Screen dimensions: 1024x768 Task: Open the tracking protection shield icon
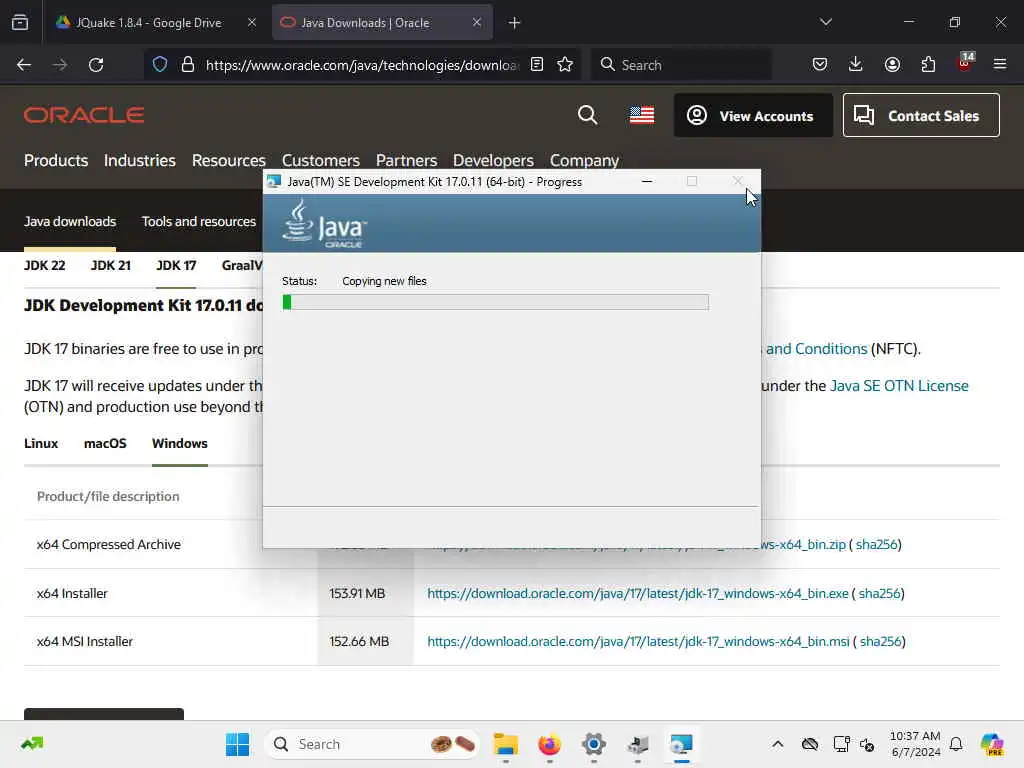point(160,65)
